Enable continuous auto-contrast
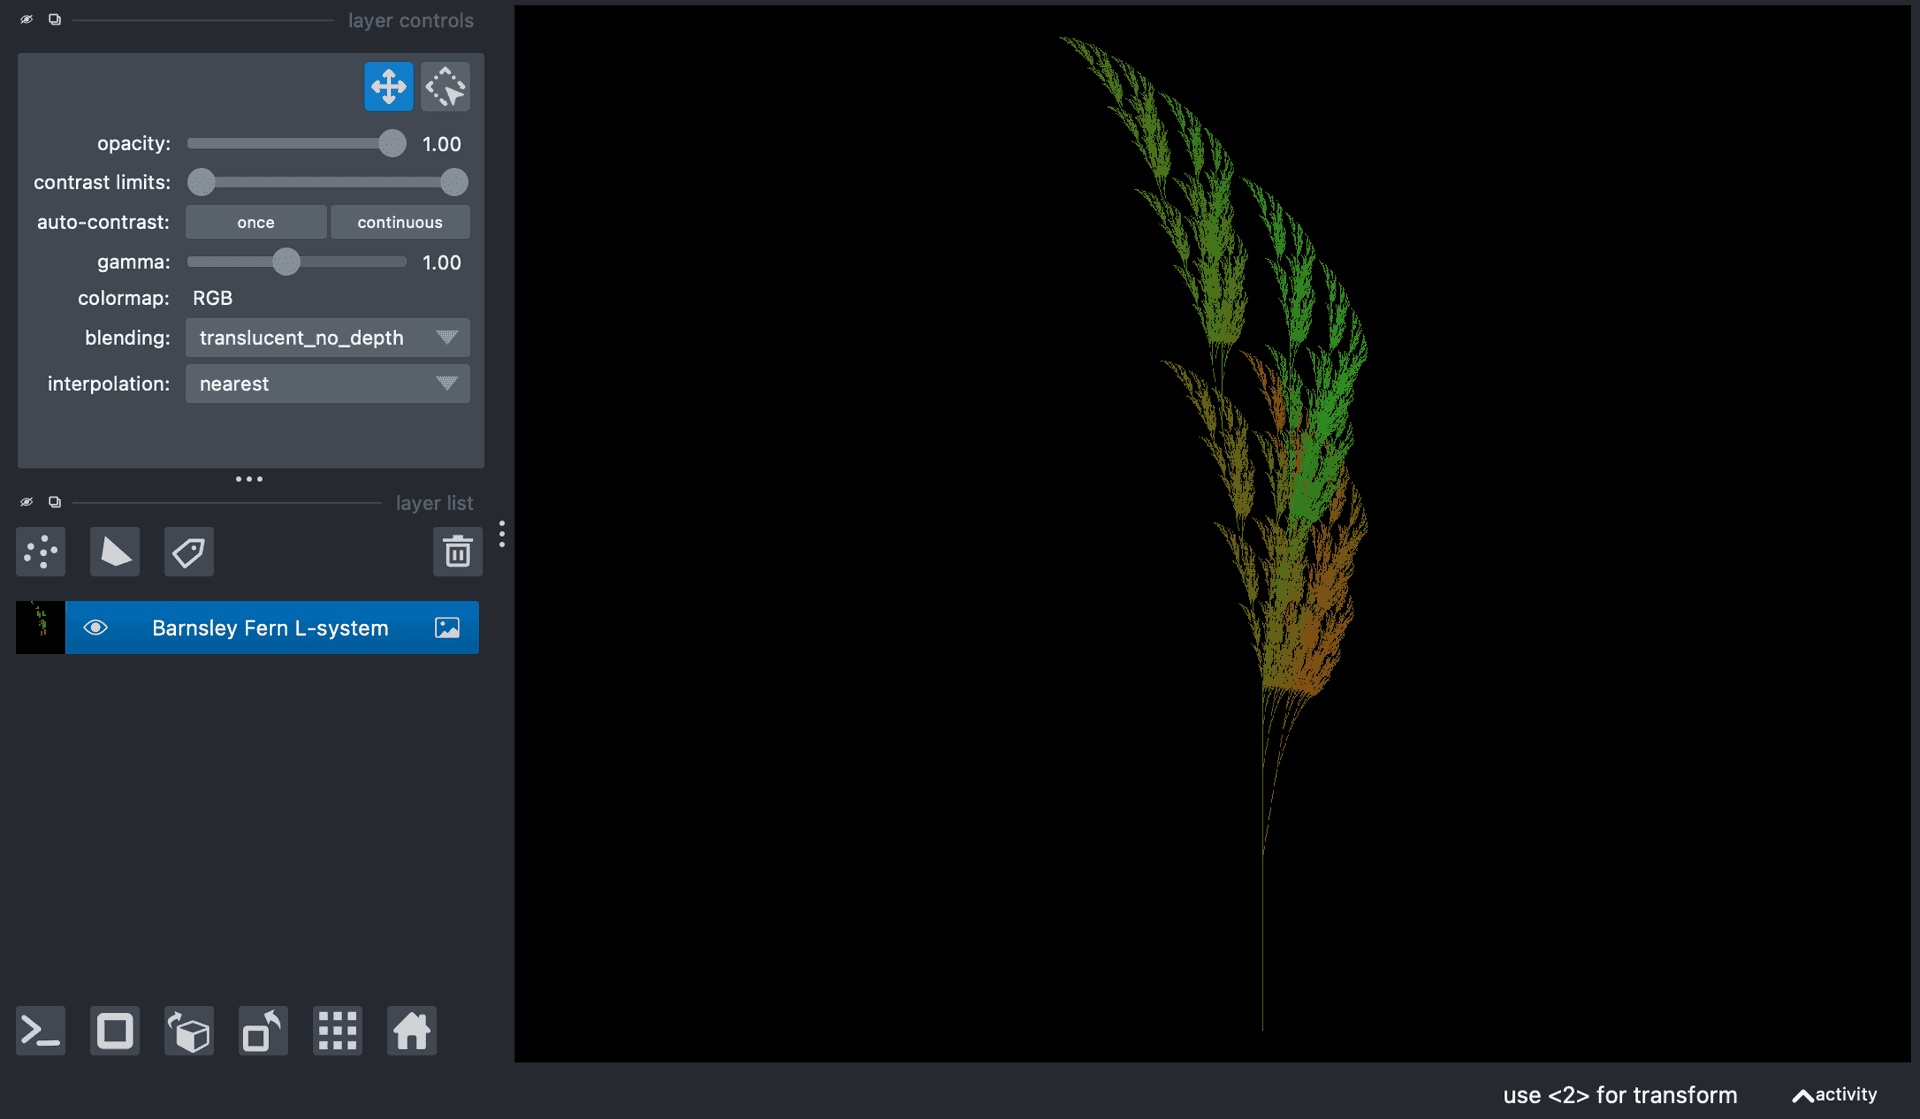The width and height of the screenshot is (1920, 1119). (x=400, y=222)
